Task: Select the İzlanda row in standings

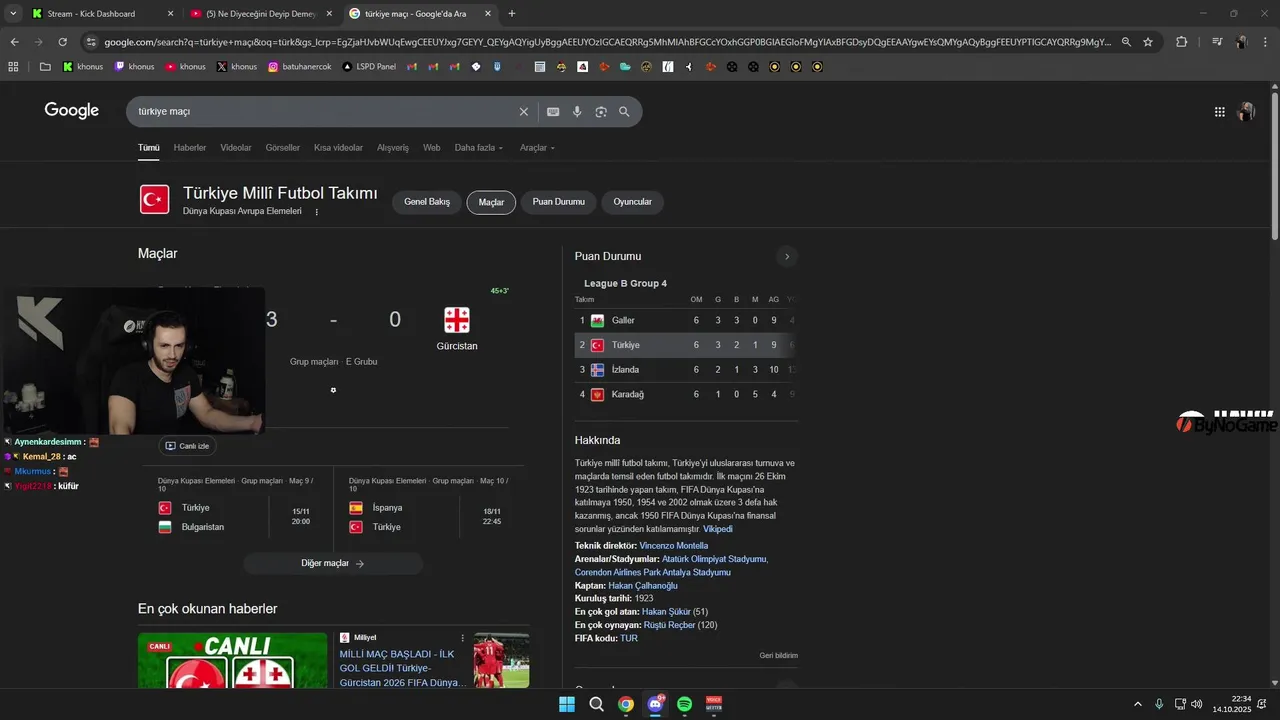Action: click(686, 370)
